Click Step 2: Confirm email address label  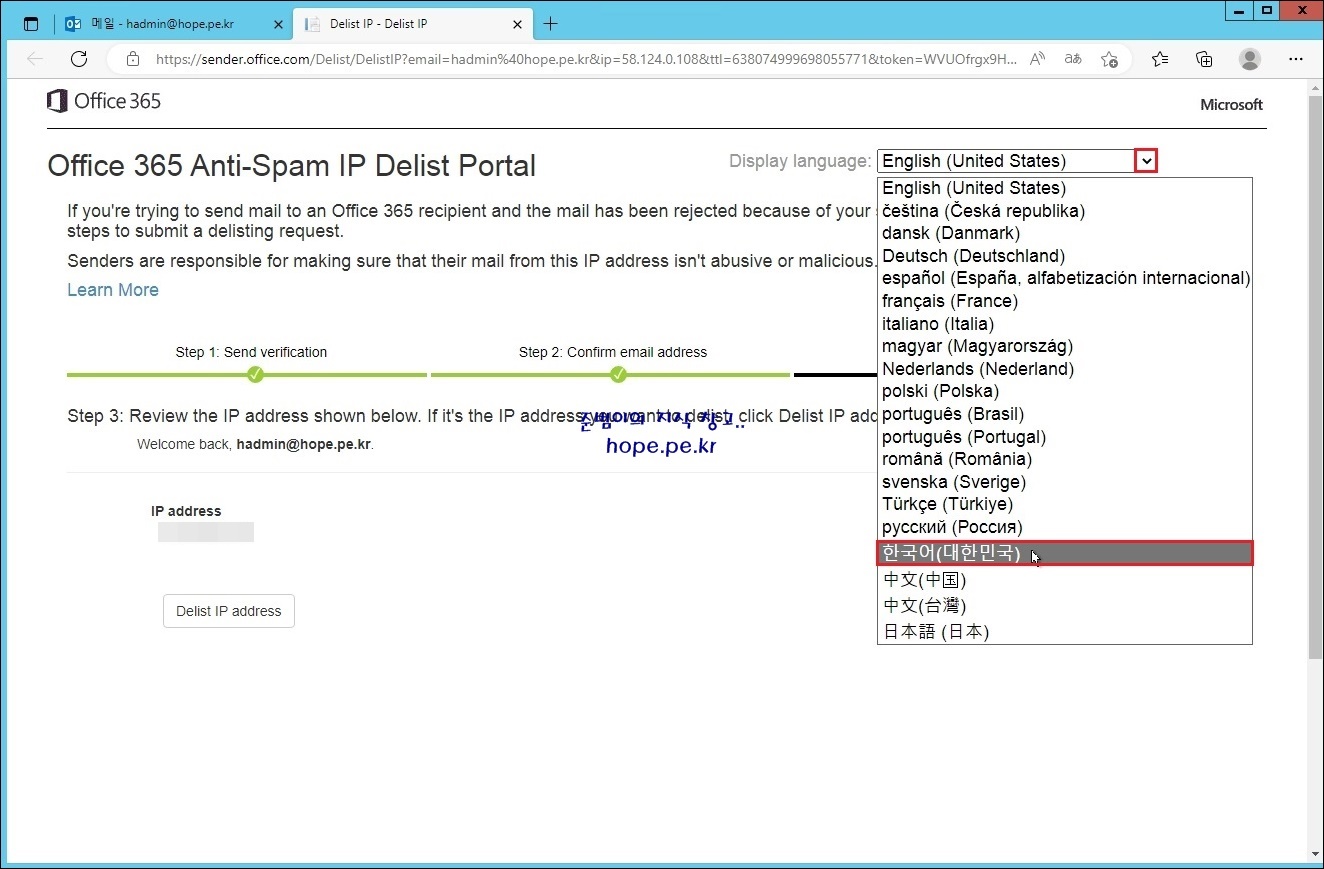(x=613, y=352)
